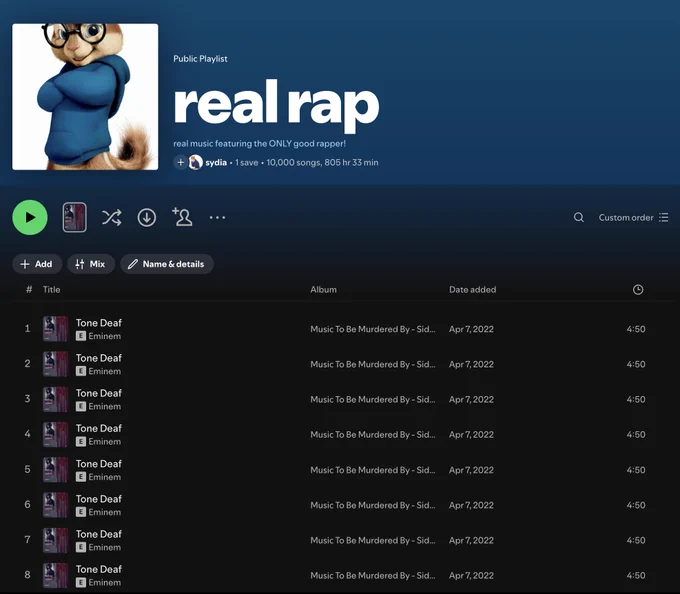
Task: Open the three-dot more options menu
Action: point(217,217)
